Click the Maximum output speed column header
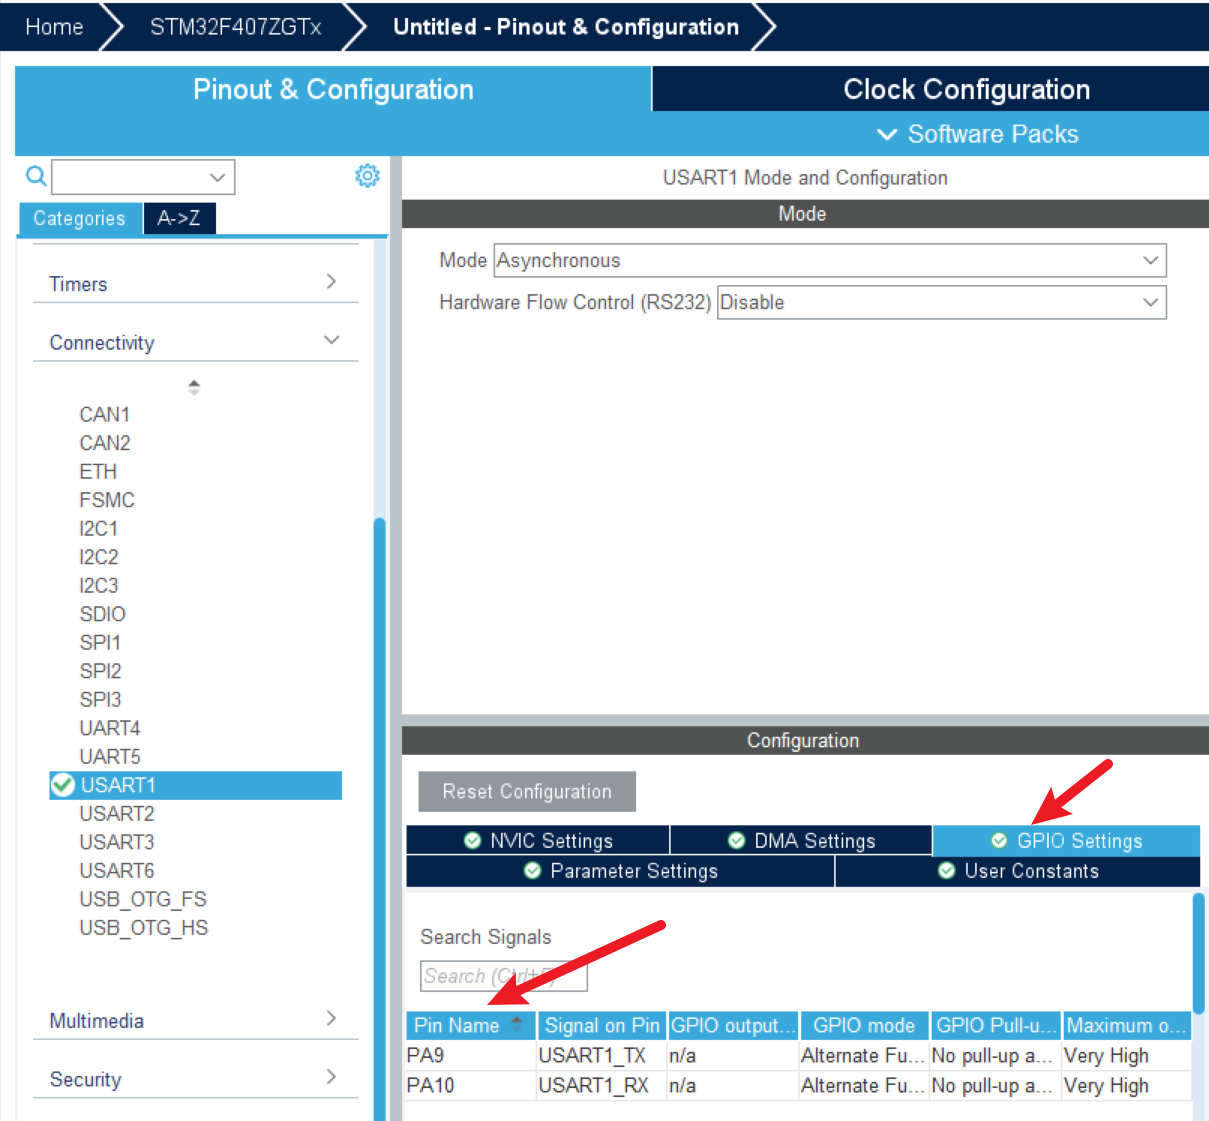Image resolution: width=1209 pixels, height=1121 pixels. pos(1126,1025)
